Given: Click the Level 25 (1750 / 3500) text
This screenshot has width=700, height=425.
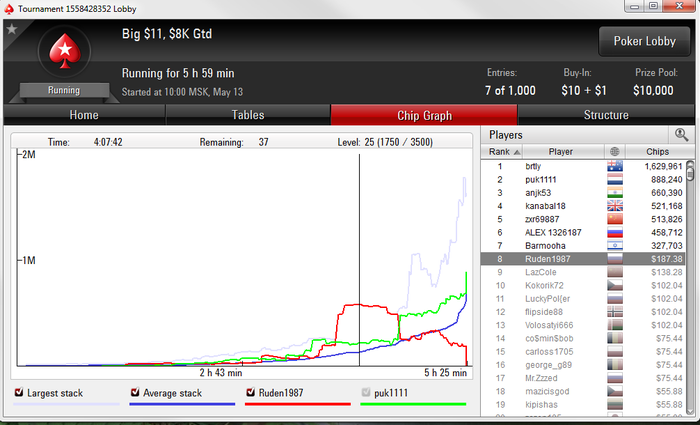Looking at the screenshot, I should click(x=385, y=142).
